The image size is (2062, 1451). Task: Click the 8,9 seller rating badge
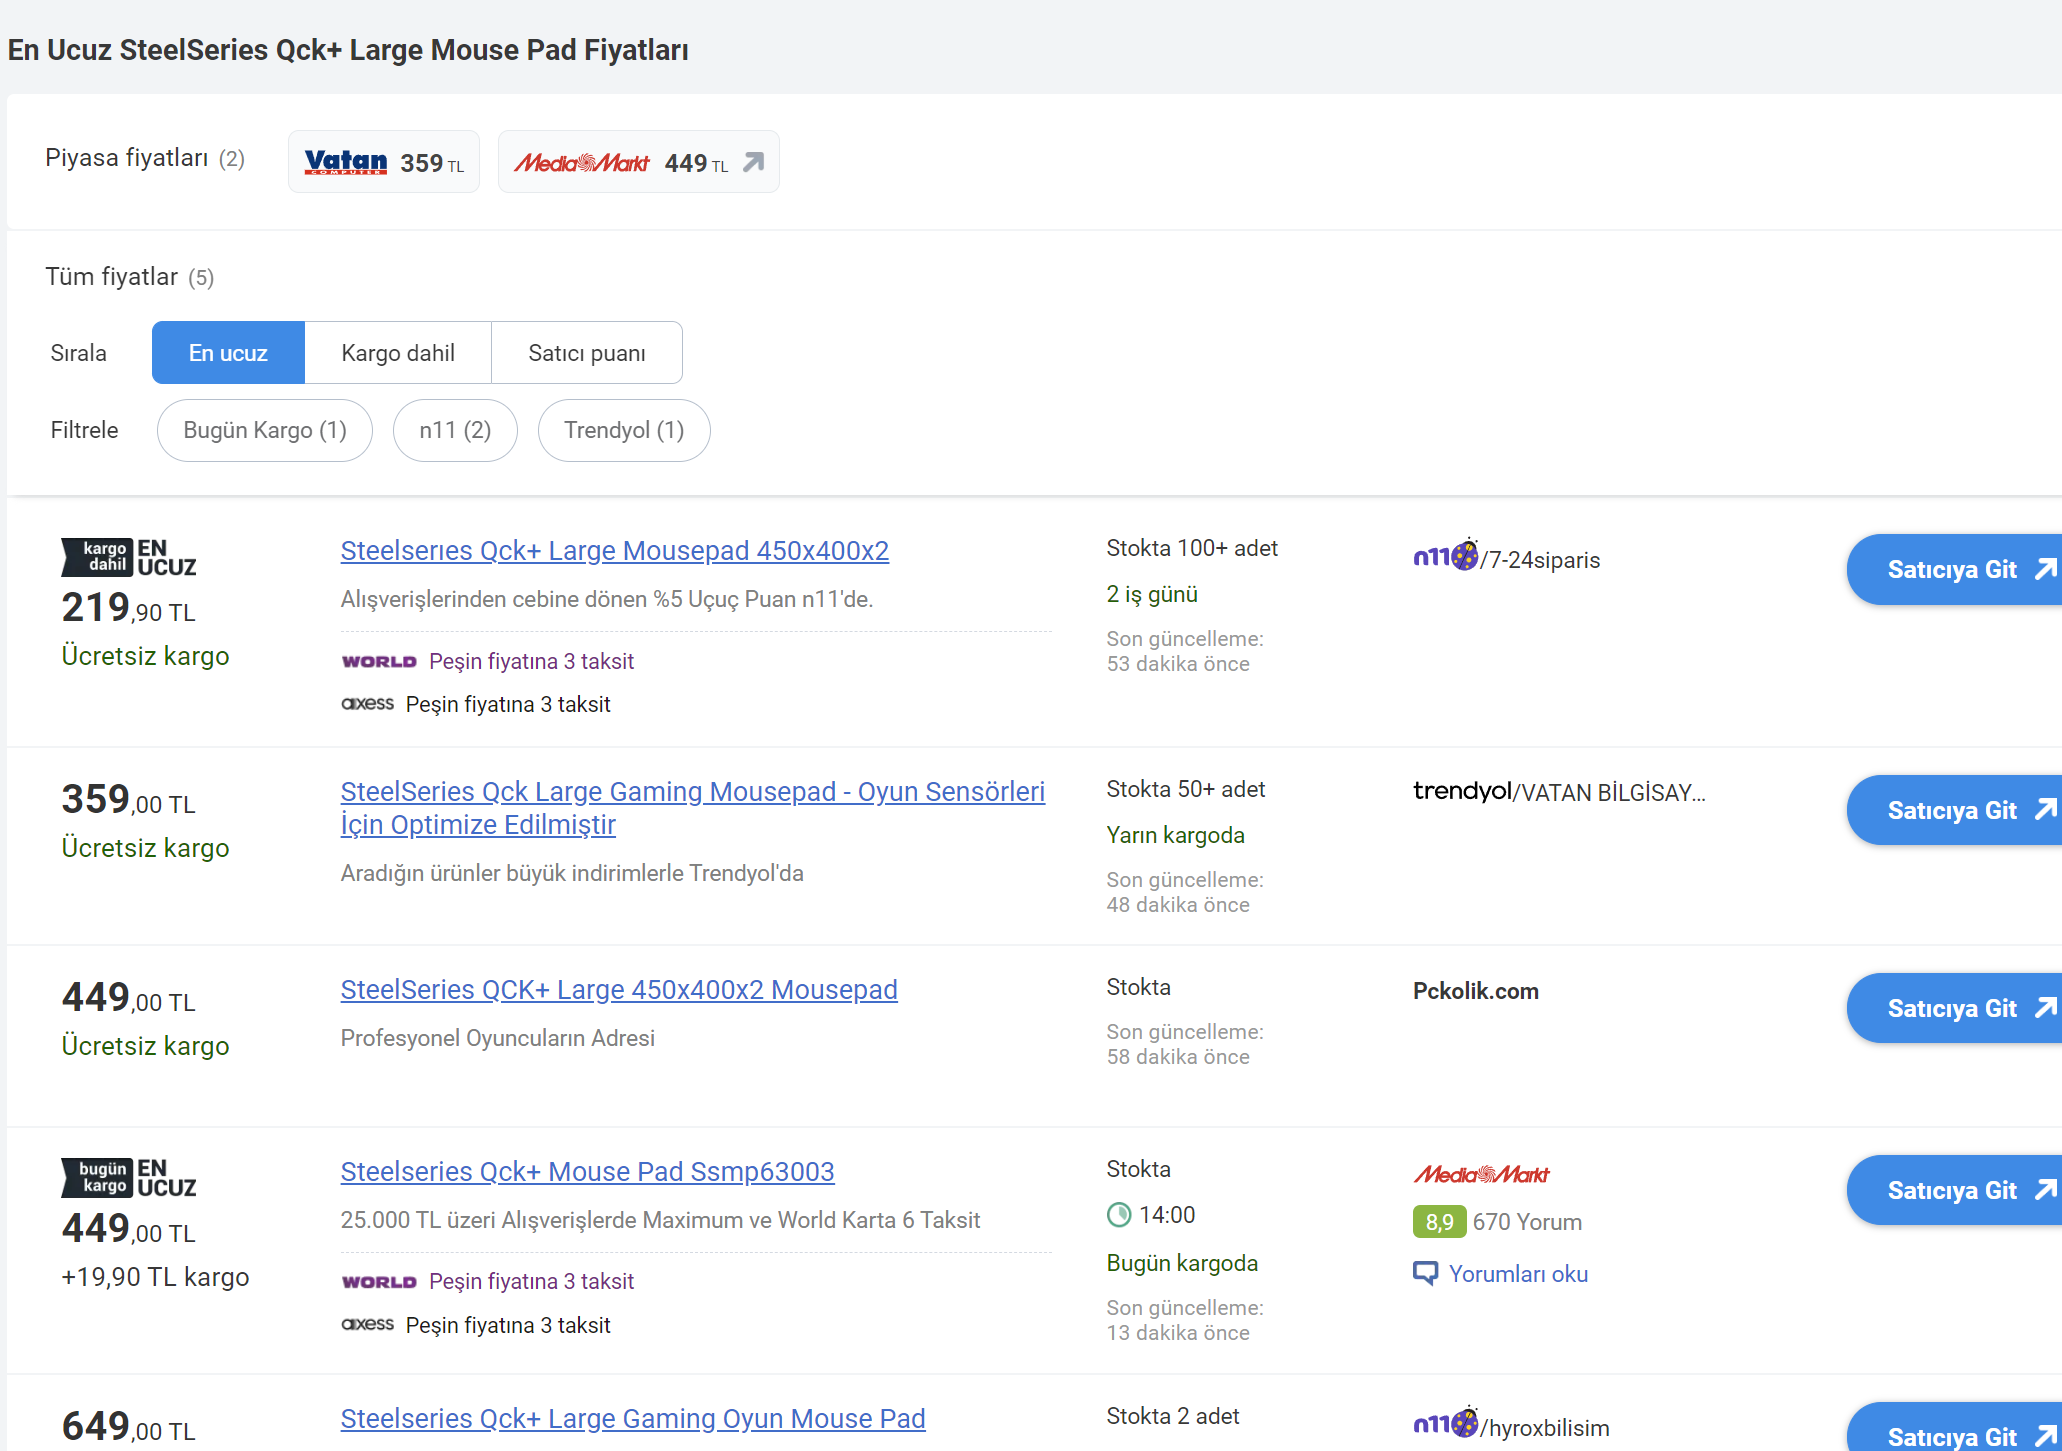tap(1439, 1223)
